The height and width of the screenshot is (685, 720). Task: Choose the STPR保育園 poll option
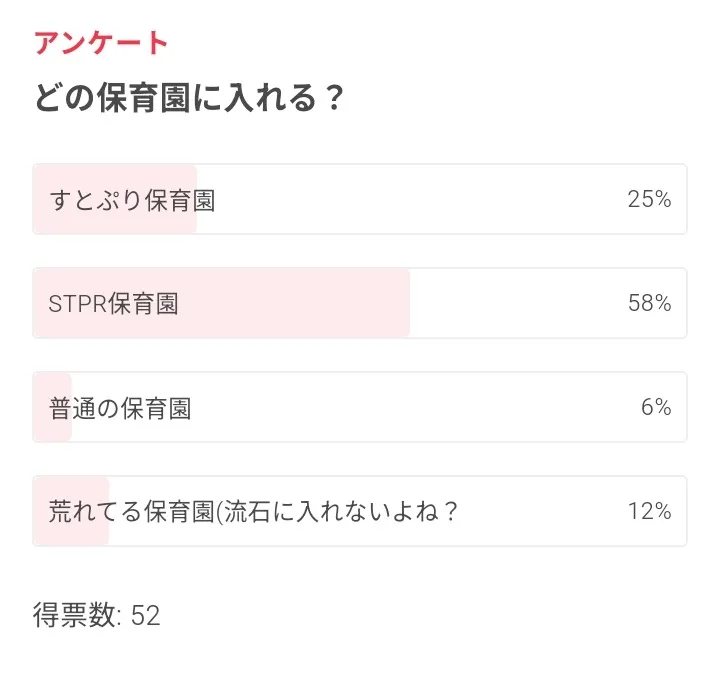click(x=114, y=304)
